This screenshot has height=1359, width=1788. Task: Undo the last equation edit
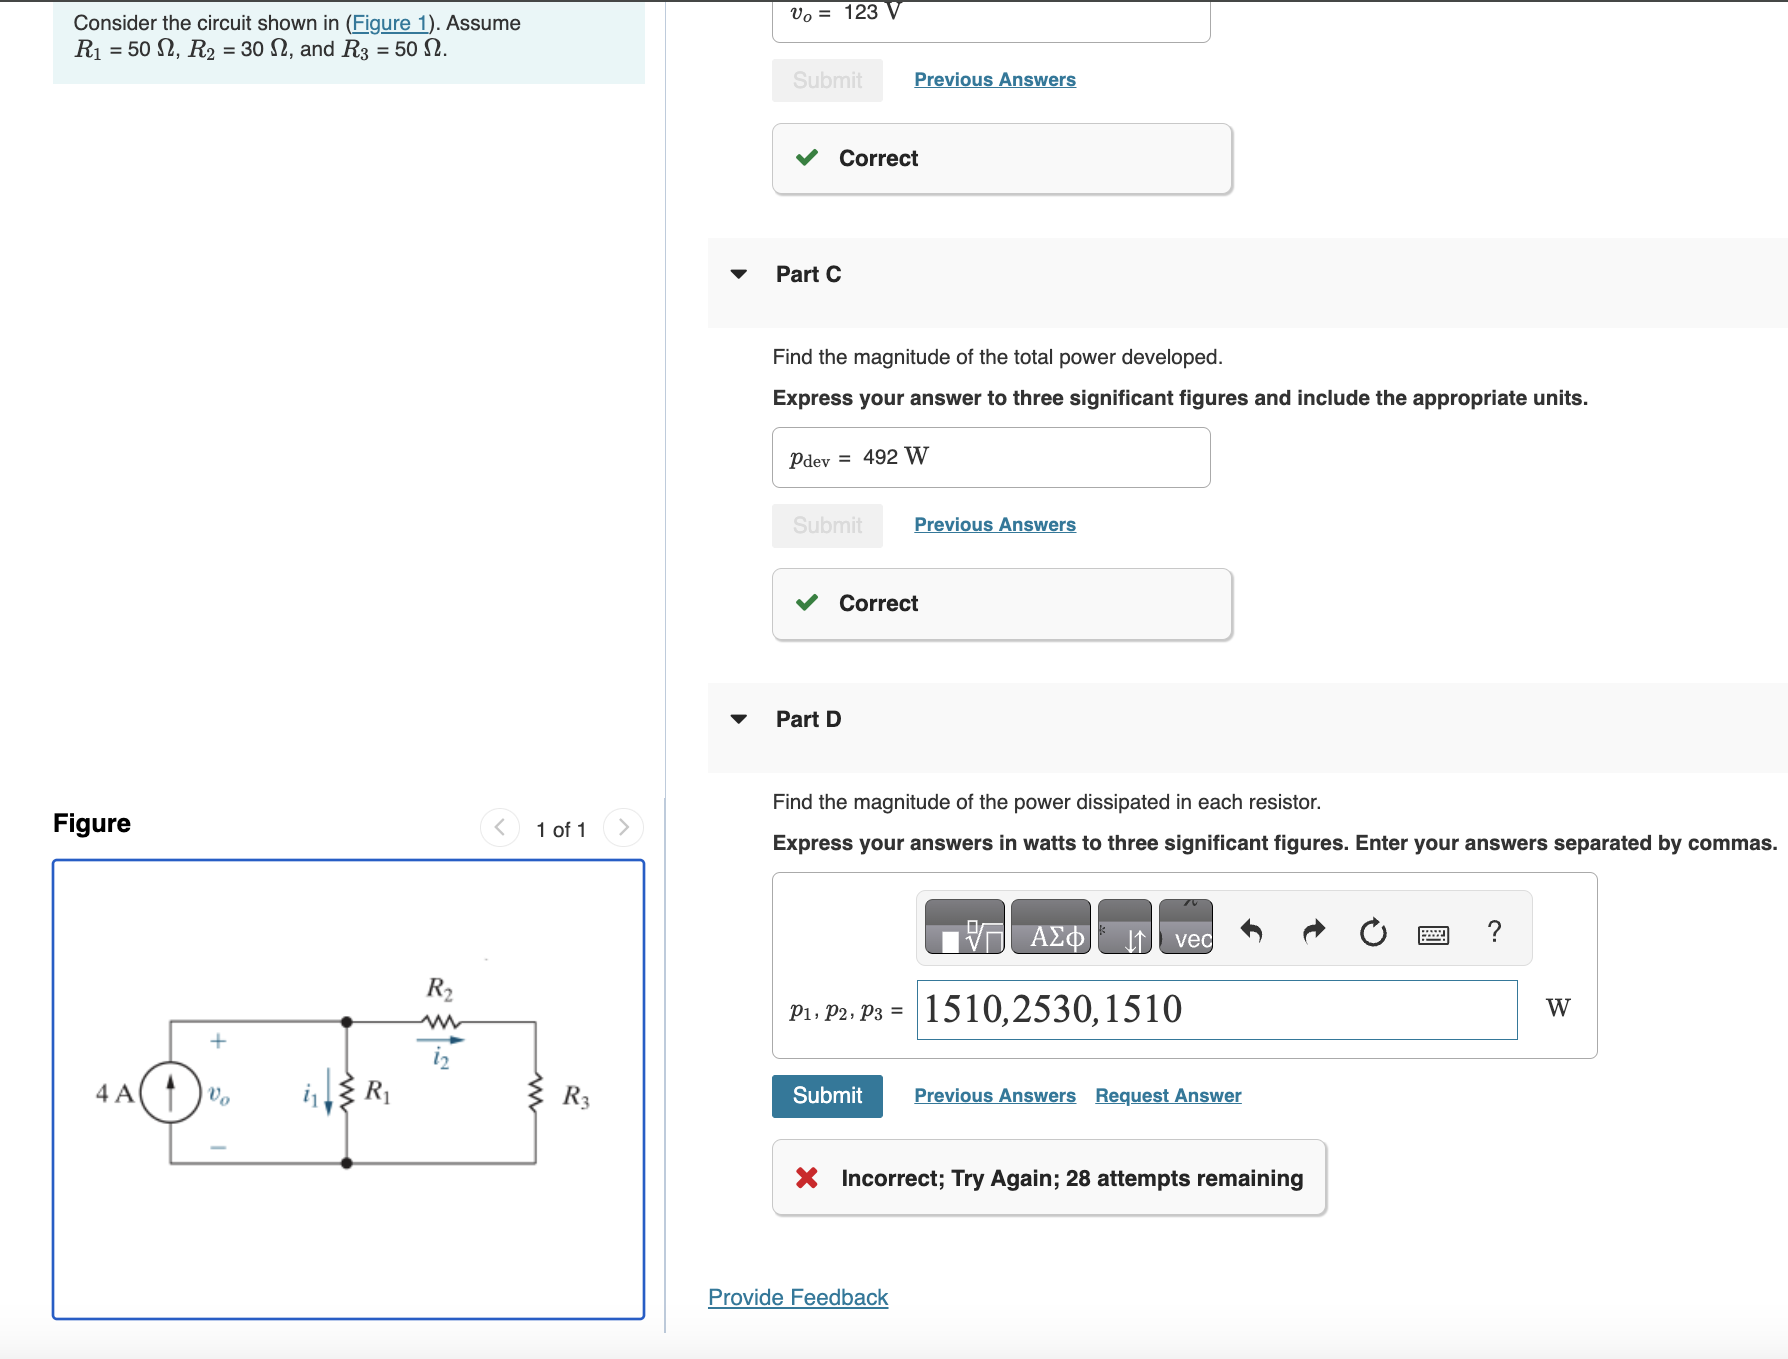pyautogui.click(x=1251, y=930)
